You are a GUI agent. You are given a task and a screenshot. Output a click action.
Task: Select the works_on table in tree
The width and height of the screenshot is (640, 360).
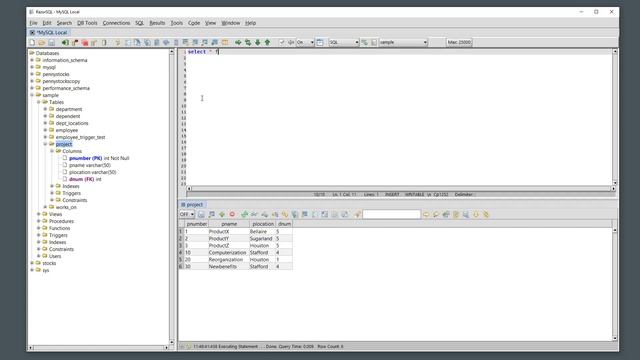click(x=66, y=207)
